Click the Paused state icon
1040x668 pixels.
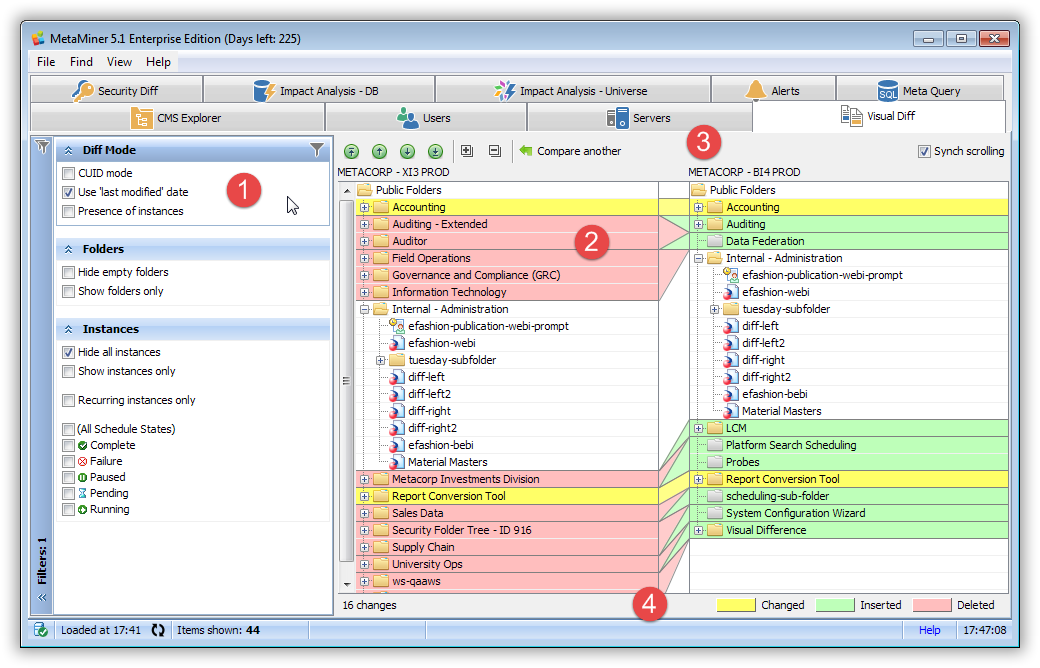(x=82, y=478)
